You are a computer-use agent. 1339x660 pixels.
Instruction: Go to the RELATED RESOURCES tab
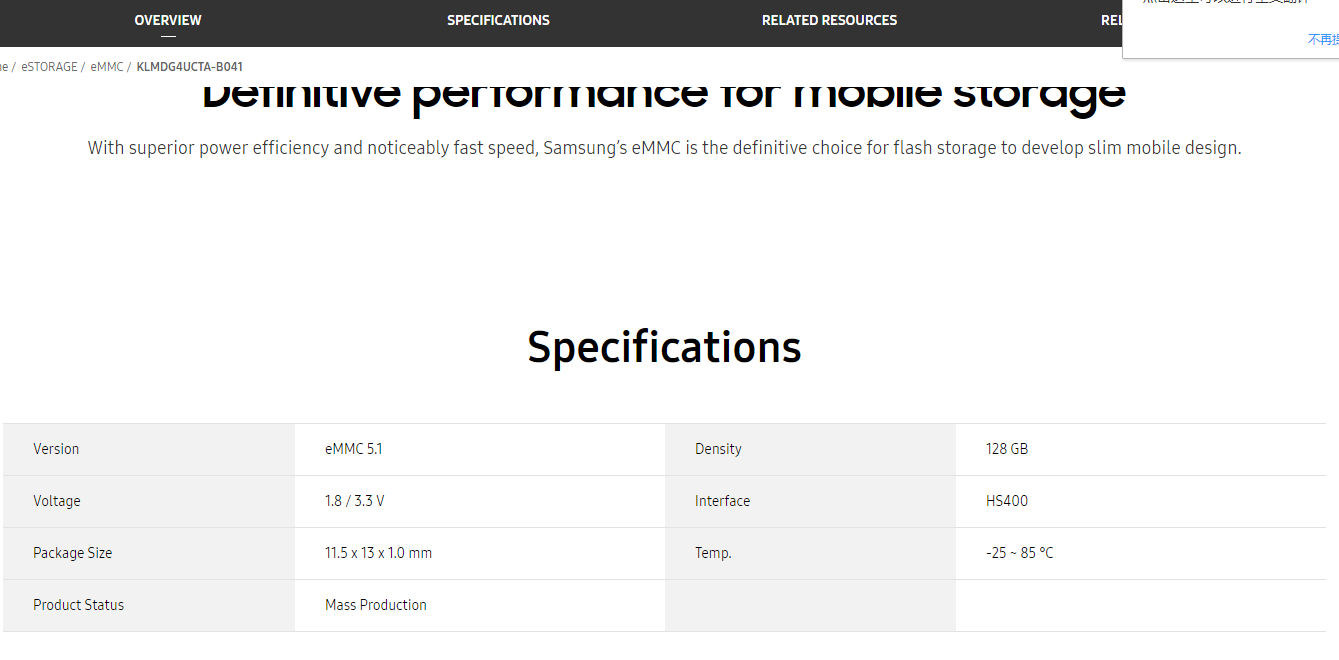coord(829,20)
